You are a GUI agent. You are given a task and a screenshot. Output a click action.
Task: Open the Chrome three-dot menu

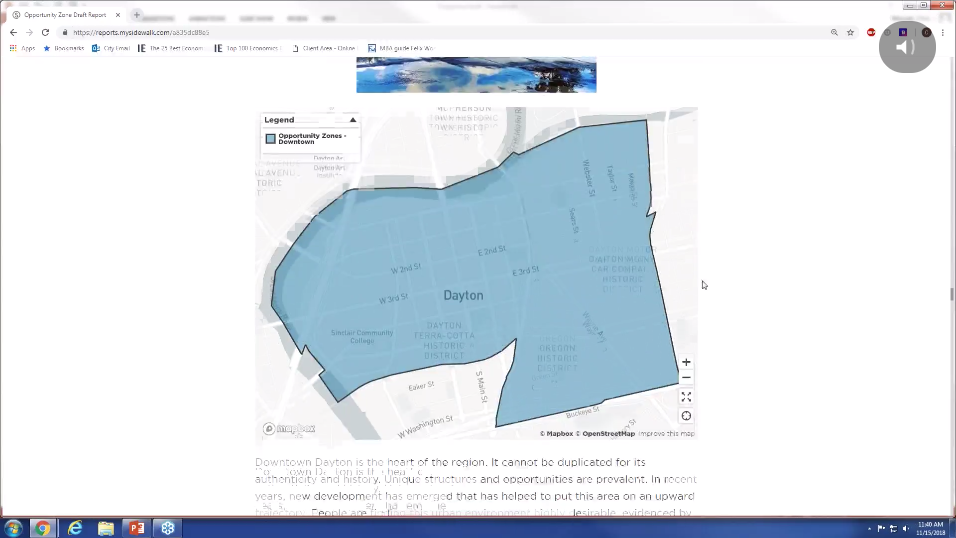pyautogui.click(x=943, y=32)
